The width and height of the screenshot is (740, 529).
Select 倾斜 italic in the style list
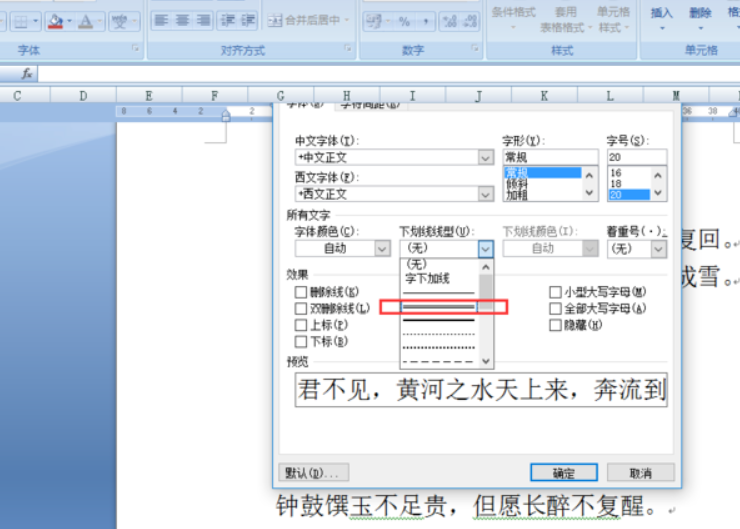point(516,184)
